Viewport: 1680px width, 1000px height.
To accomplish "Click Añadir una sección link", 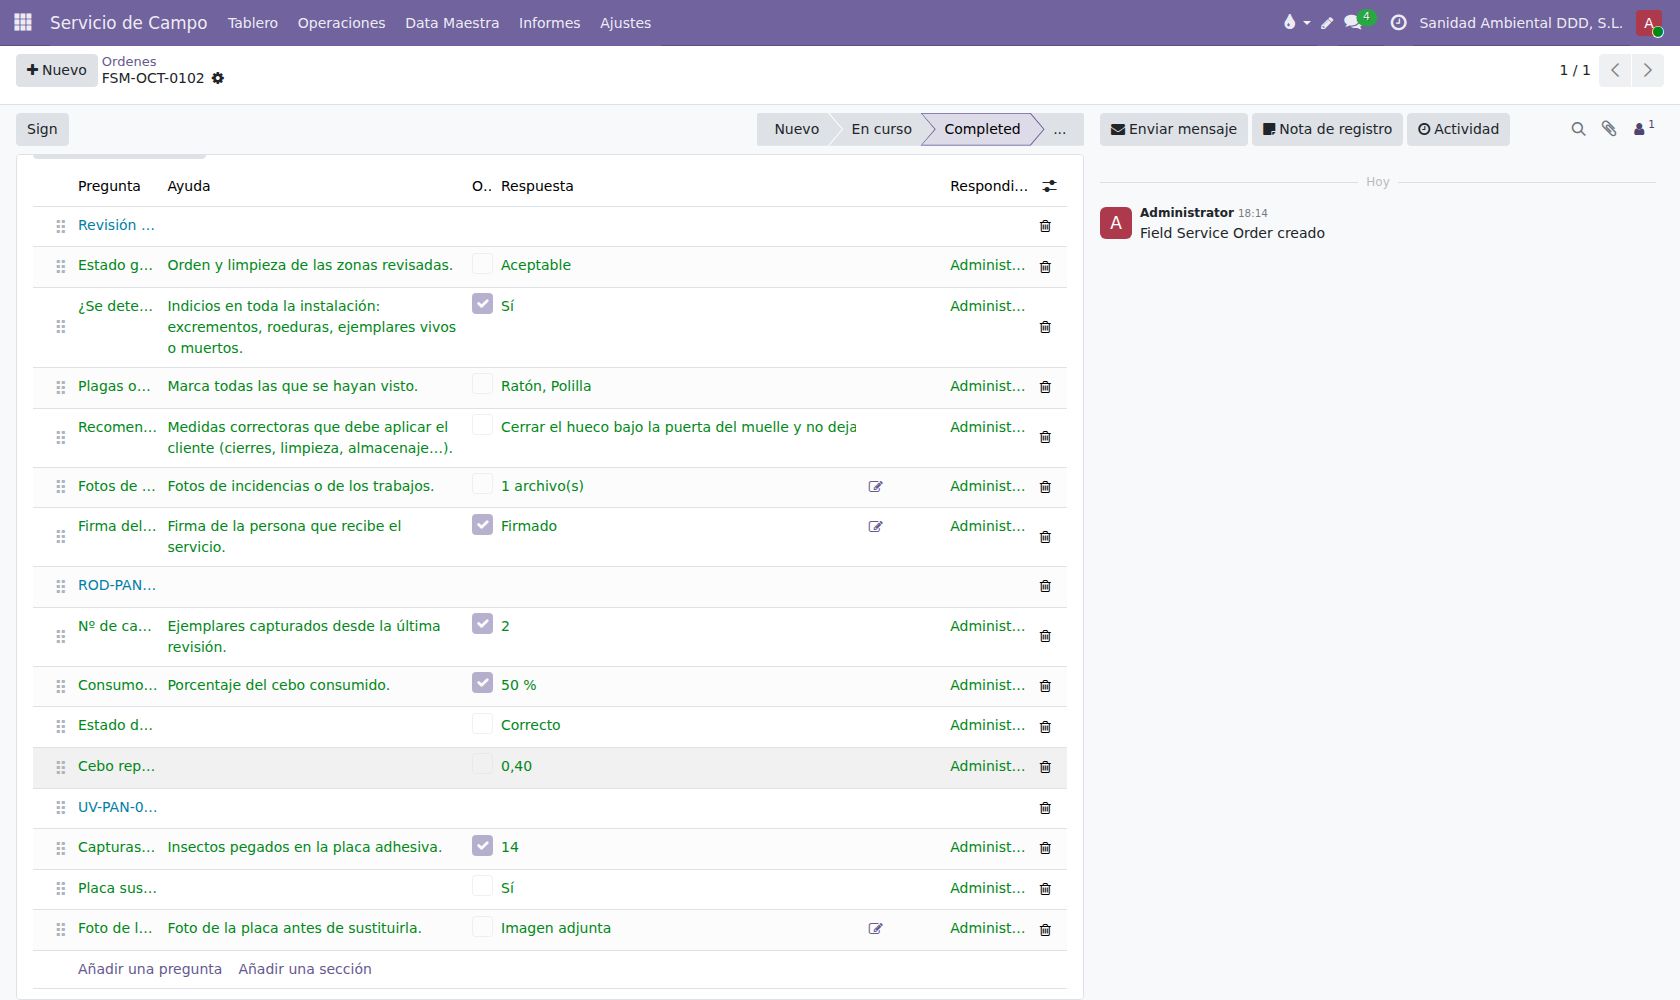I will pos(305,969).
